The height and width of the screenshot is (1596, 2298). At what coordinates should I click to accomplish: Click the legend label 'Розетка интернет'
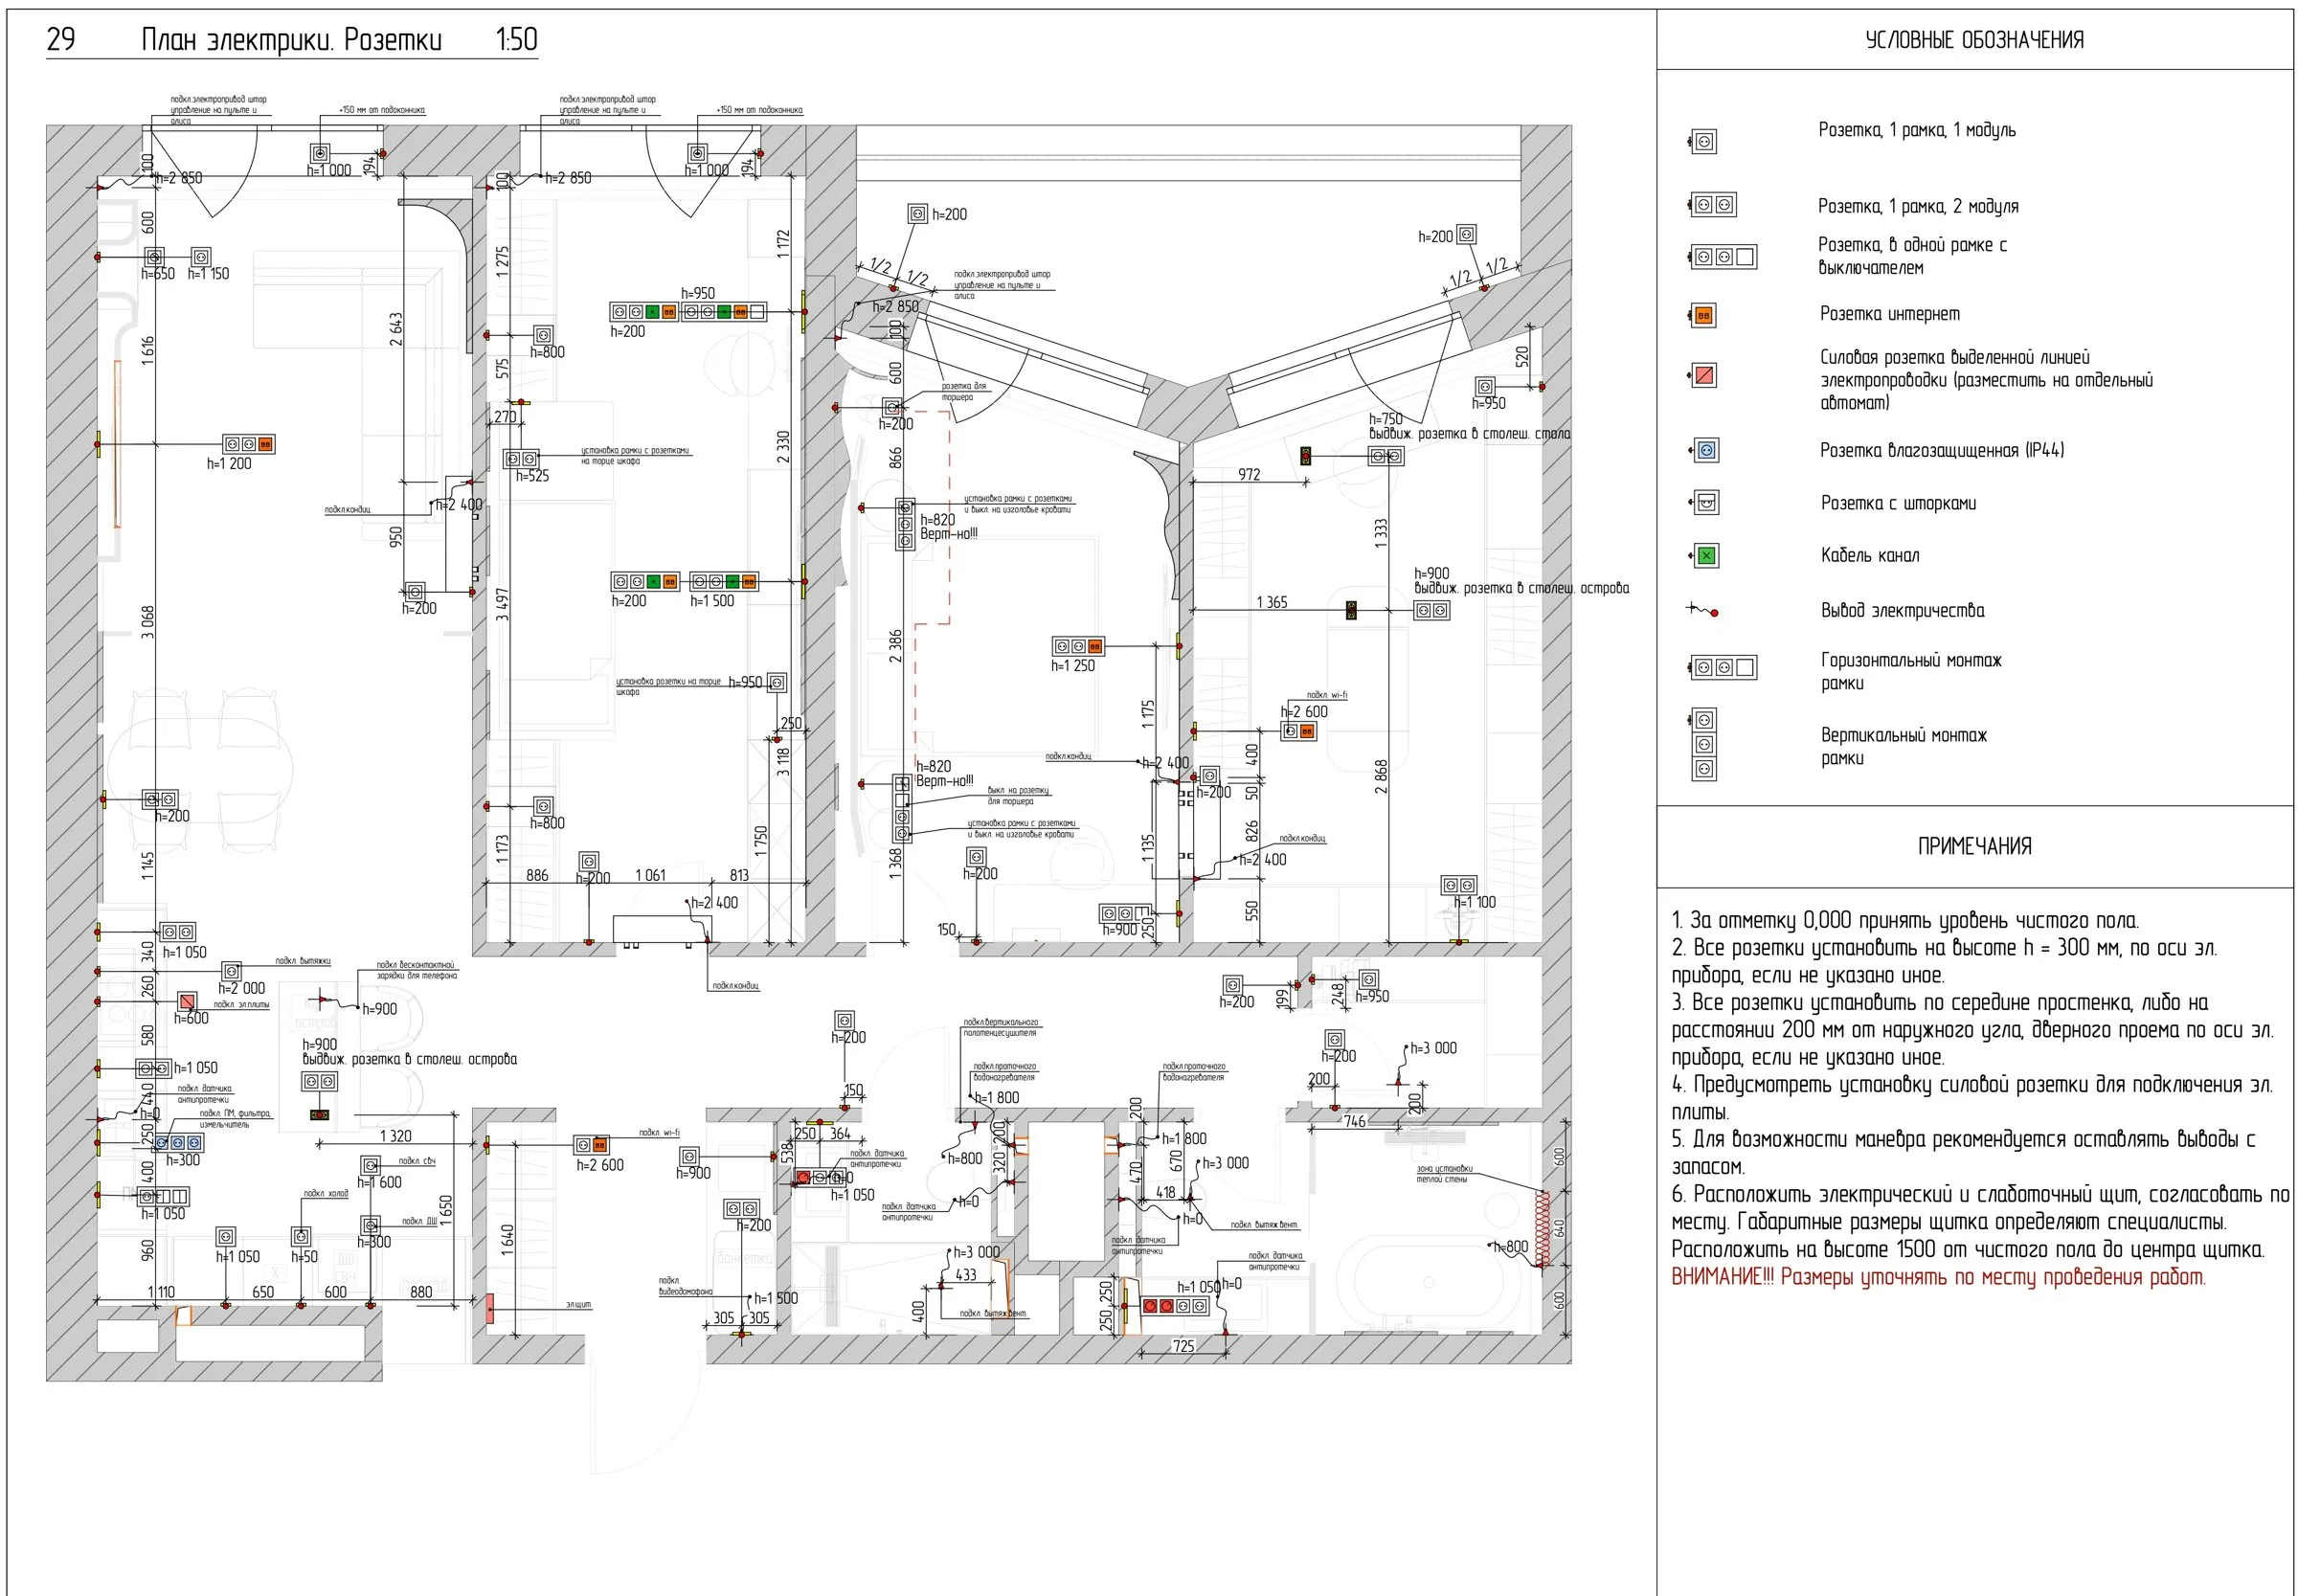1889,314
